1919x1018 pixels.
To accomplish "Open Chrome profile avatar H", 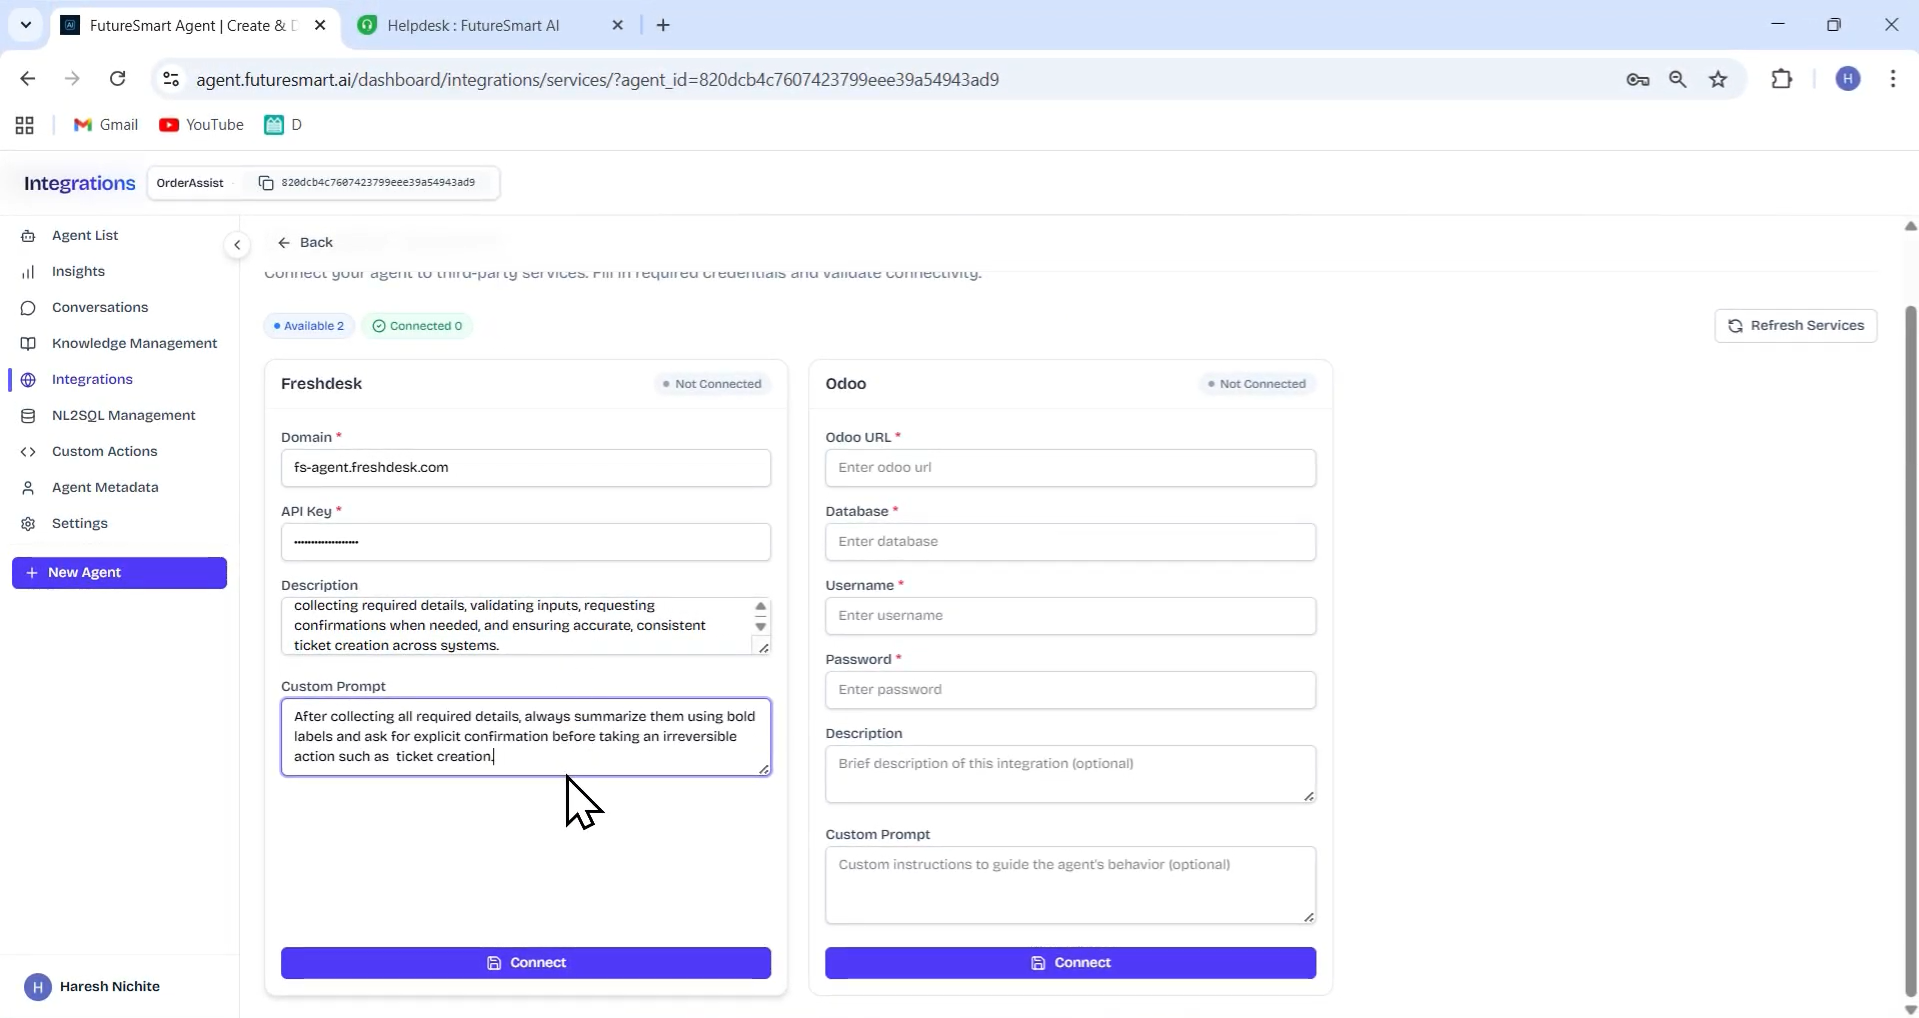I will [1848, 79].
